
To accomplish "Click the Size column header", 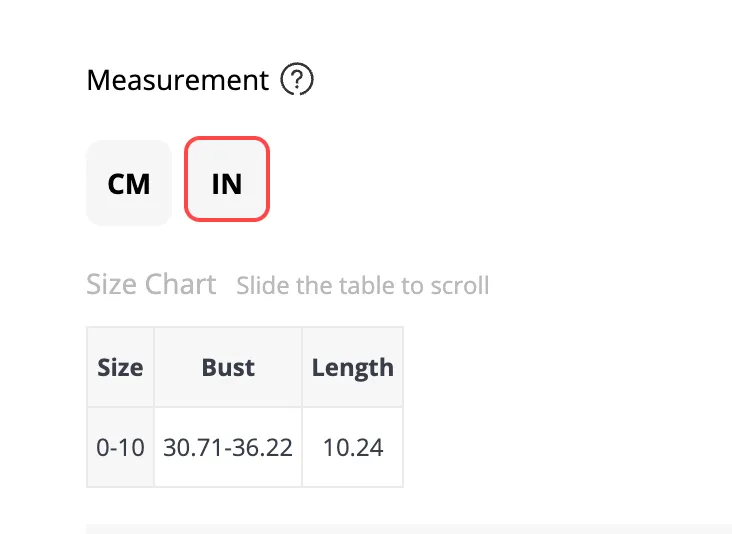I will (x=120, y=367).
